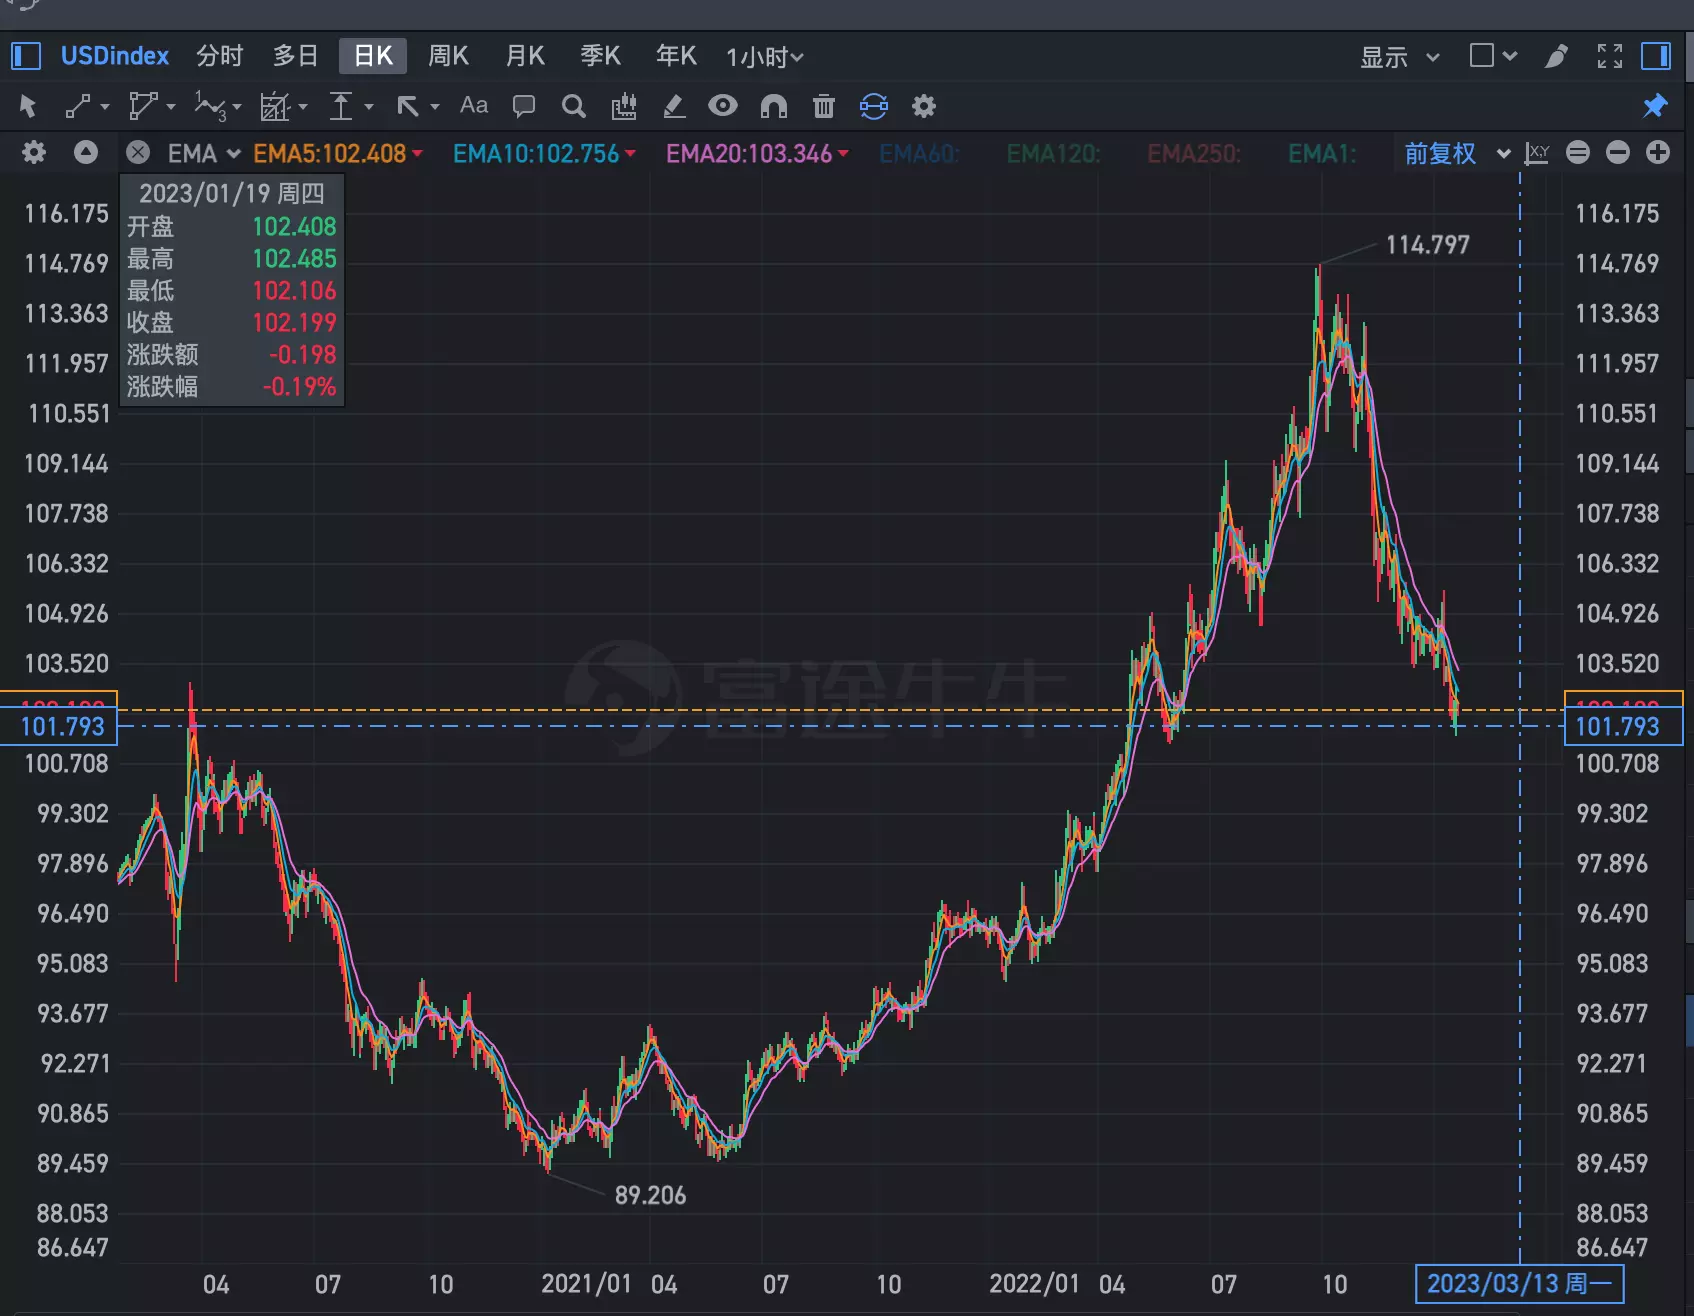1694x1316 pixels.
Task: Pin the drawing toolbar
Action: [1655, 106]
